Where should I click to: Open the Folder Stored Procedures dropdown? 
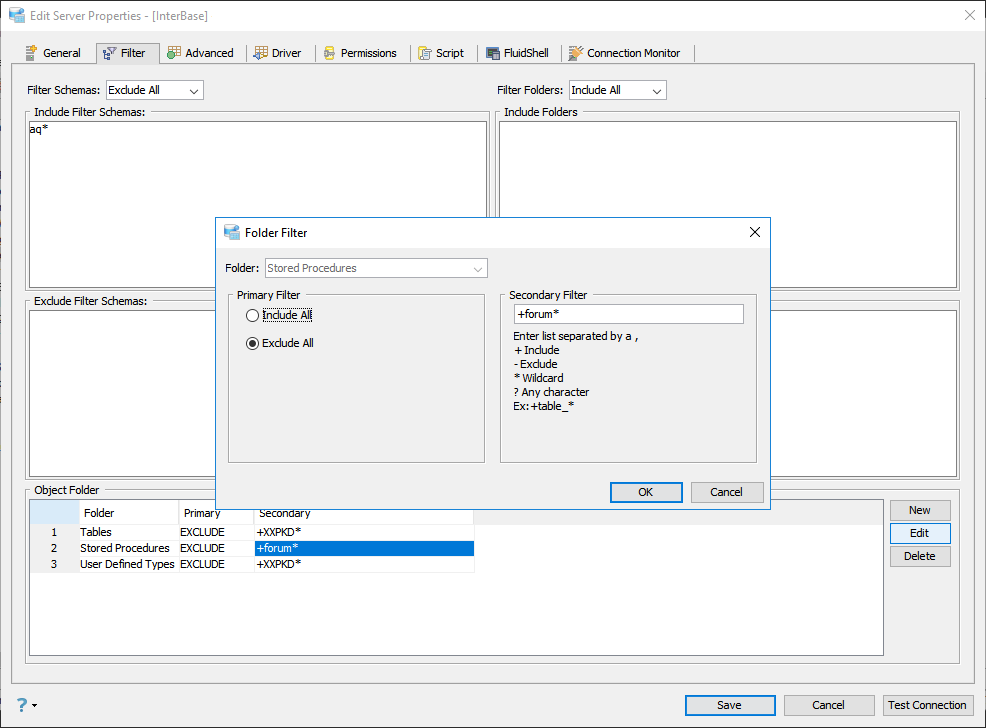(x=376, y=268)
